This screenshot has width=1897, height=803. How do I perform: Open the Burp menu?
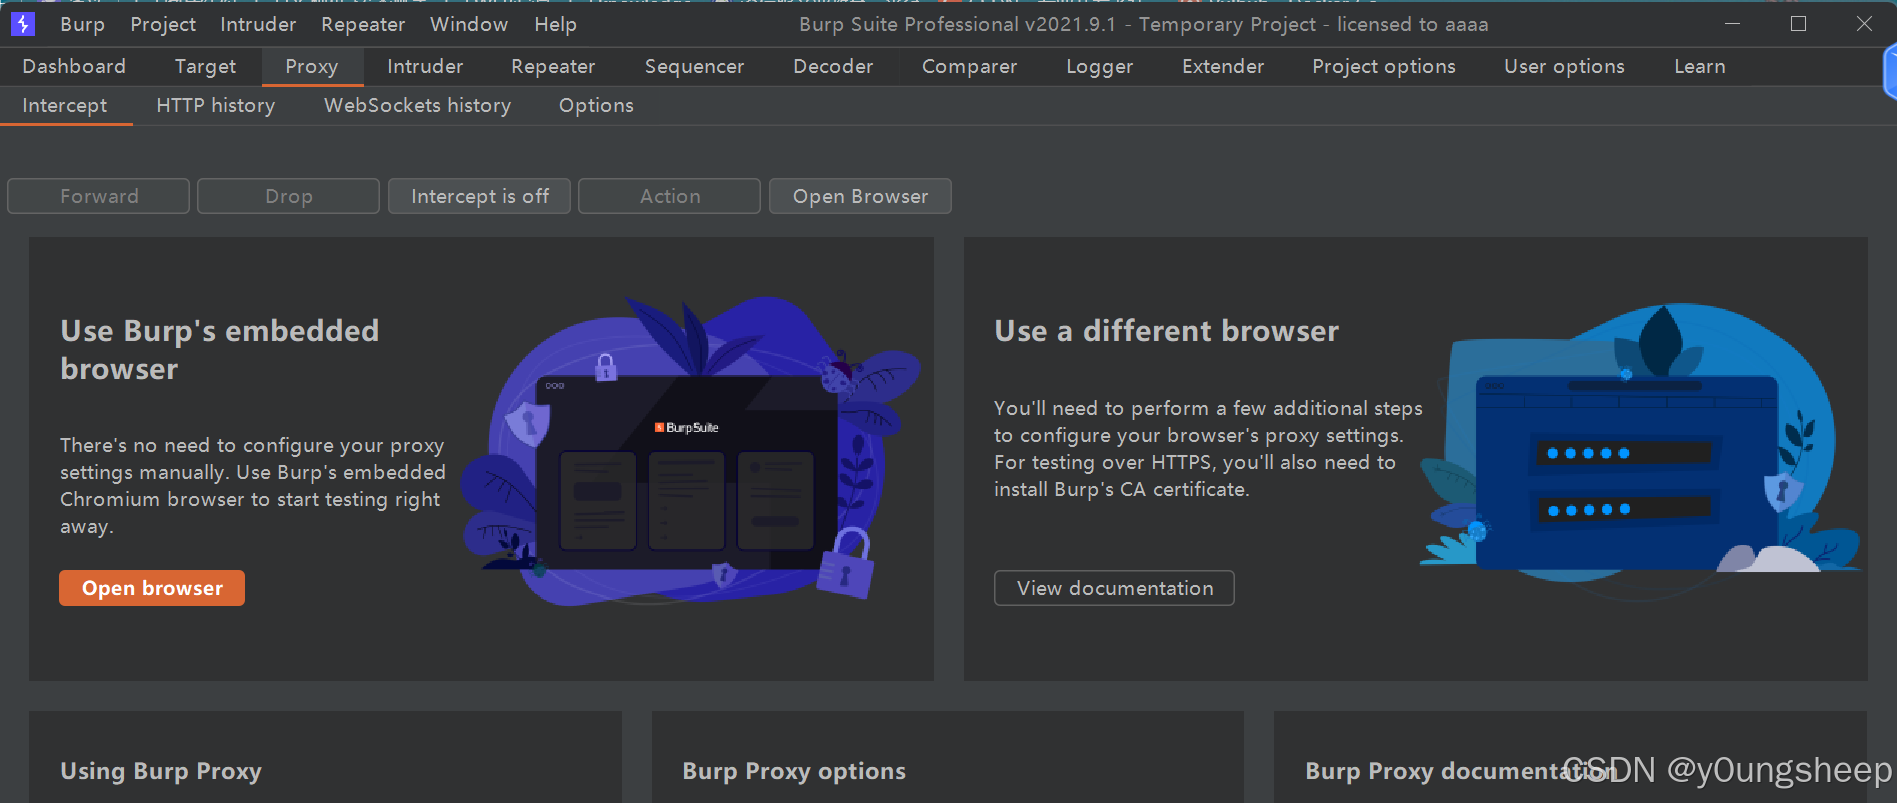[x=82, y=24]
